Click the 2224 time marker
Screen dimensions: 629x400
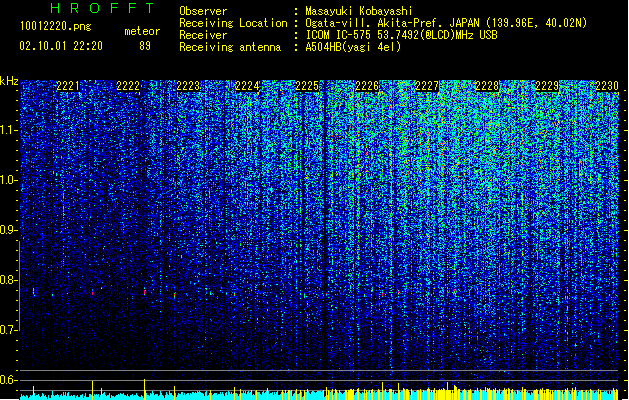(248, 86)
